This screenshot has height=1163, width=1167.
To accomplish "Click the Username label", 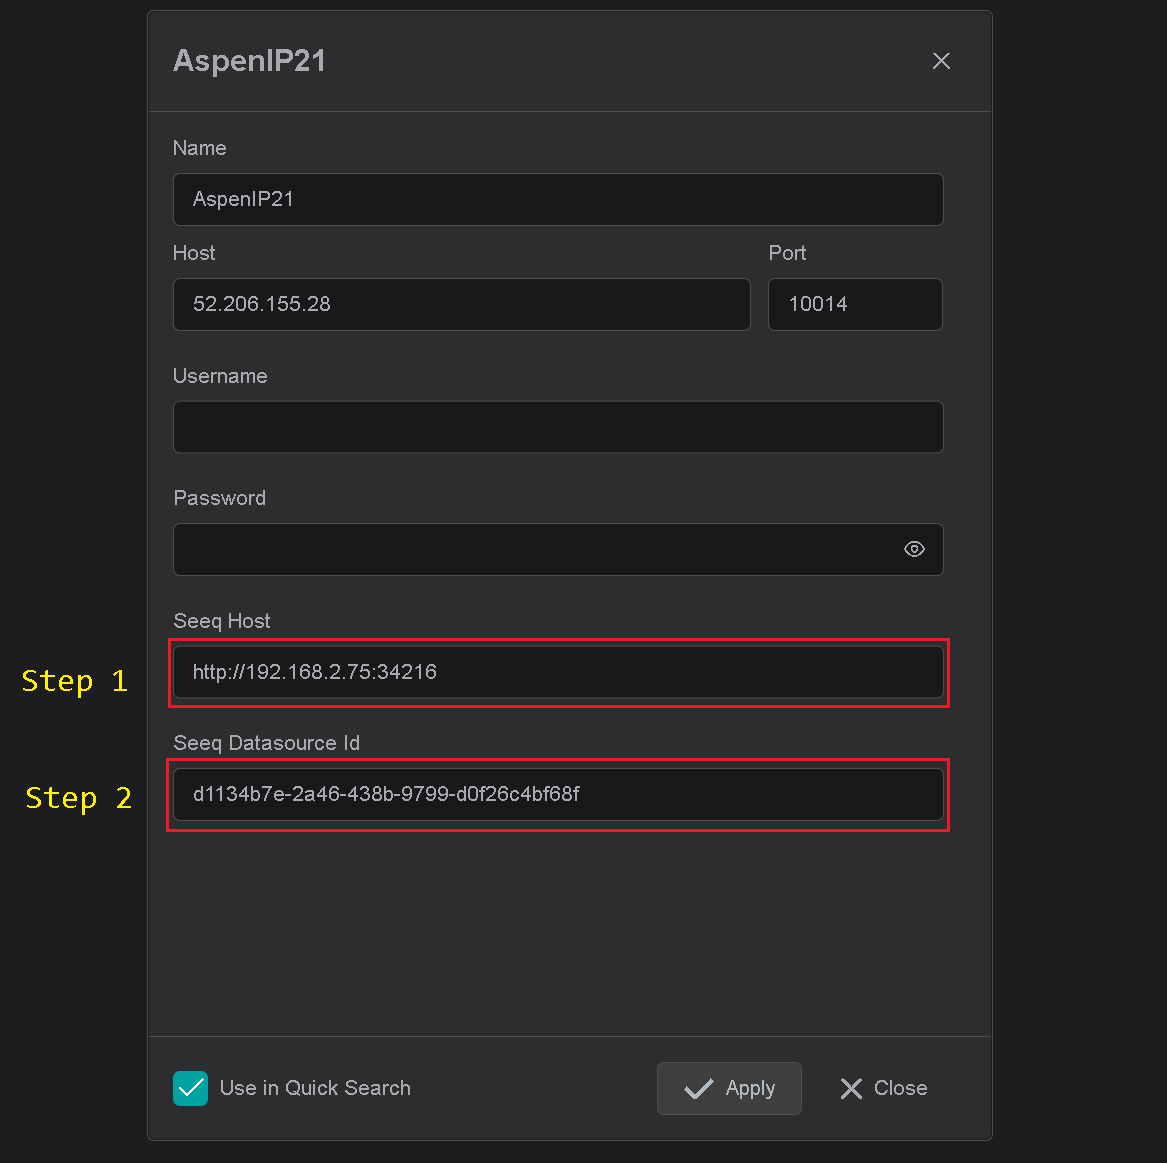I will pyautogui.click(x=220, y=376).
